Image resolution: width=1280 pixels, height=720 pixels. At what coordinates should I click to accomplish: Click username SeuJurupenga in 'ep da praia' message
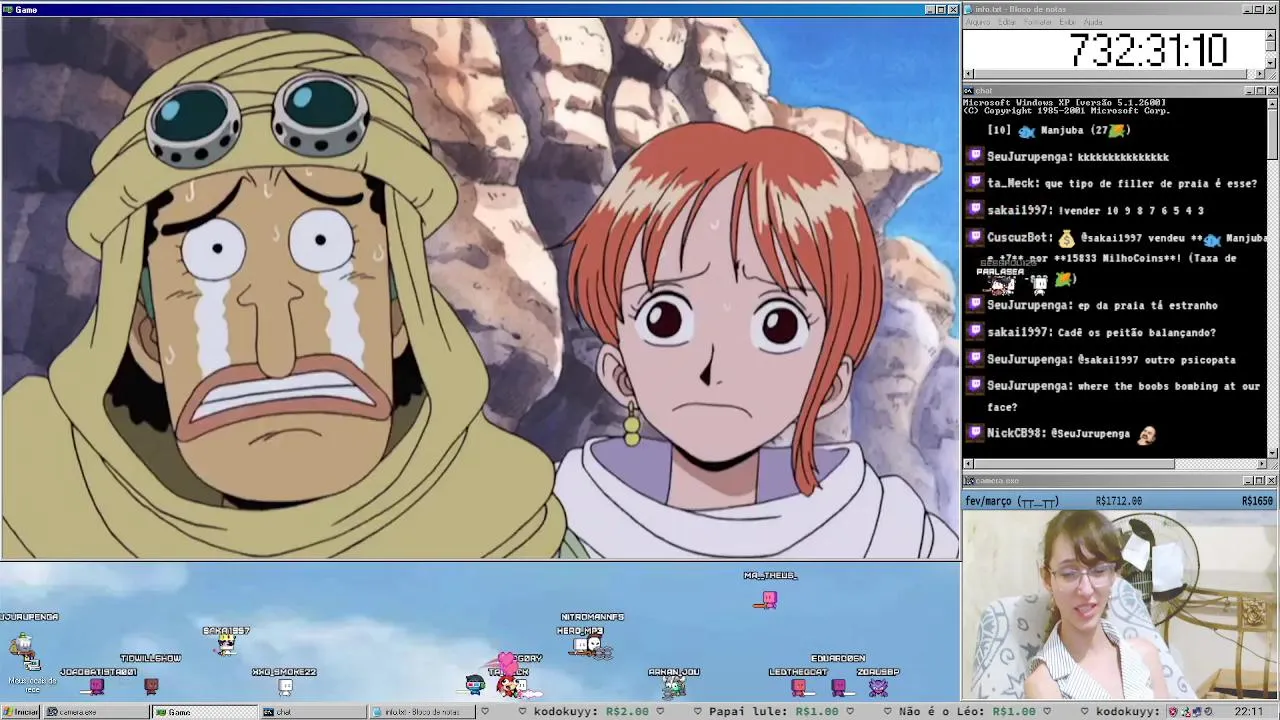coord(1028,306)
